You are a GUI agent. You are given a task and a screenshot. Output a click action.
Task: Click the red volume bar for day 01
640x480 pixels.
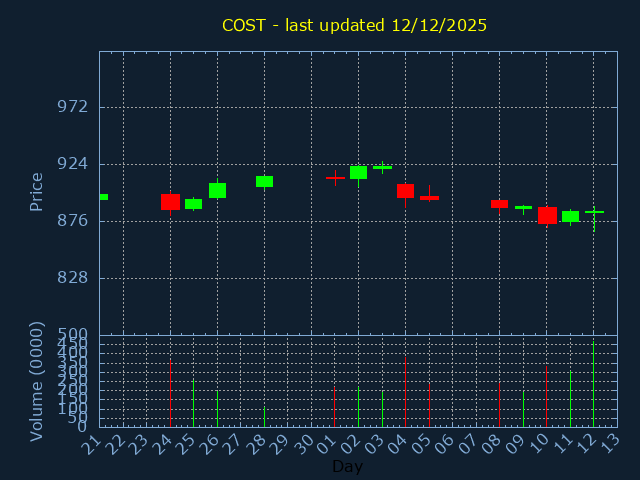click(335, 407)
